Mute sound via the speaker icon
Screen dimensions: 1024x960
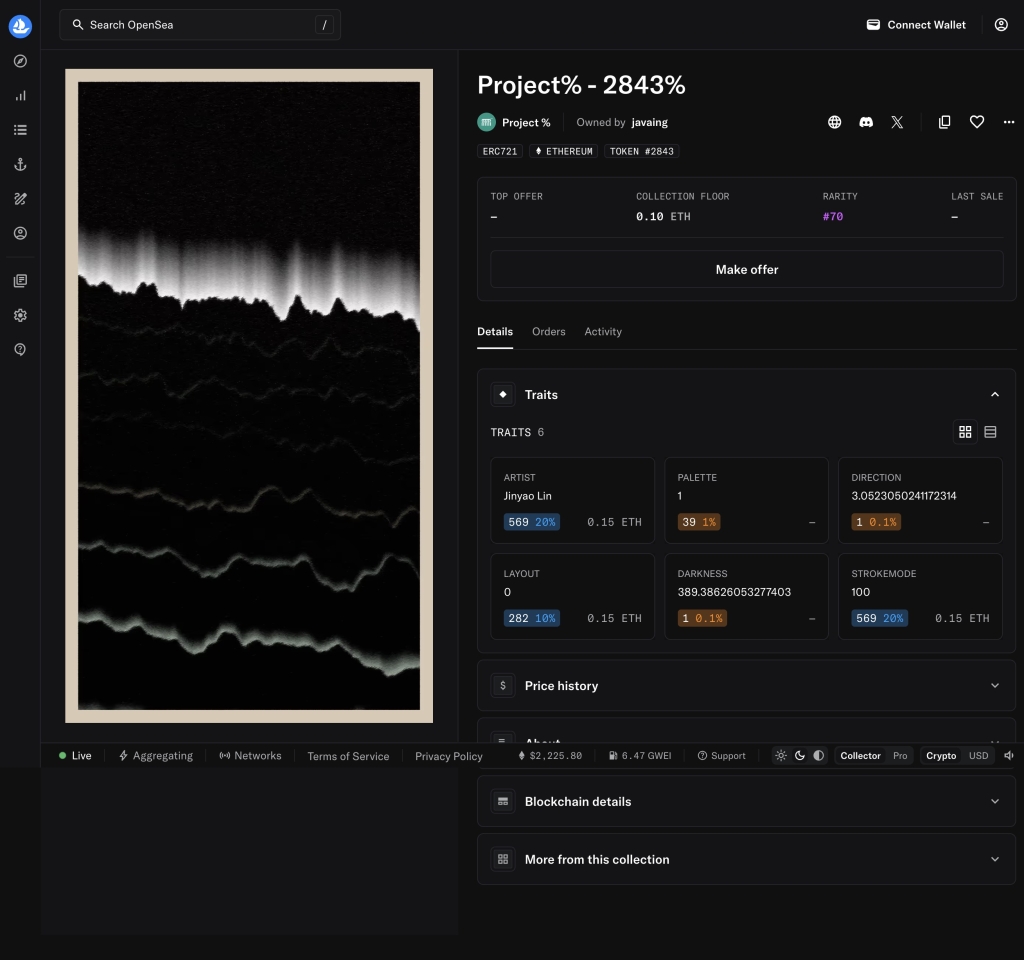click(1009, 756)
